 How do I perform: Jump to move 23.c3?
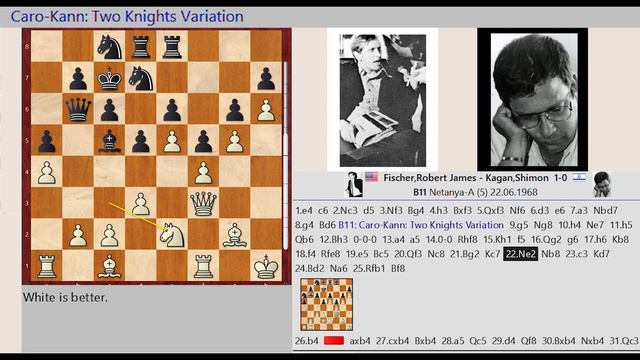coord(576,254)
